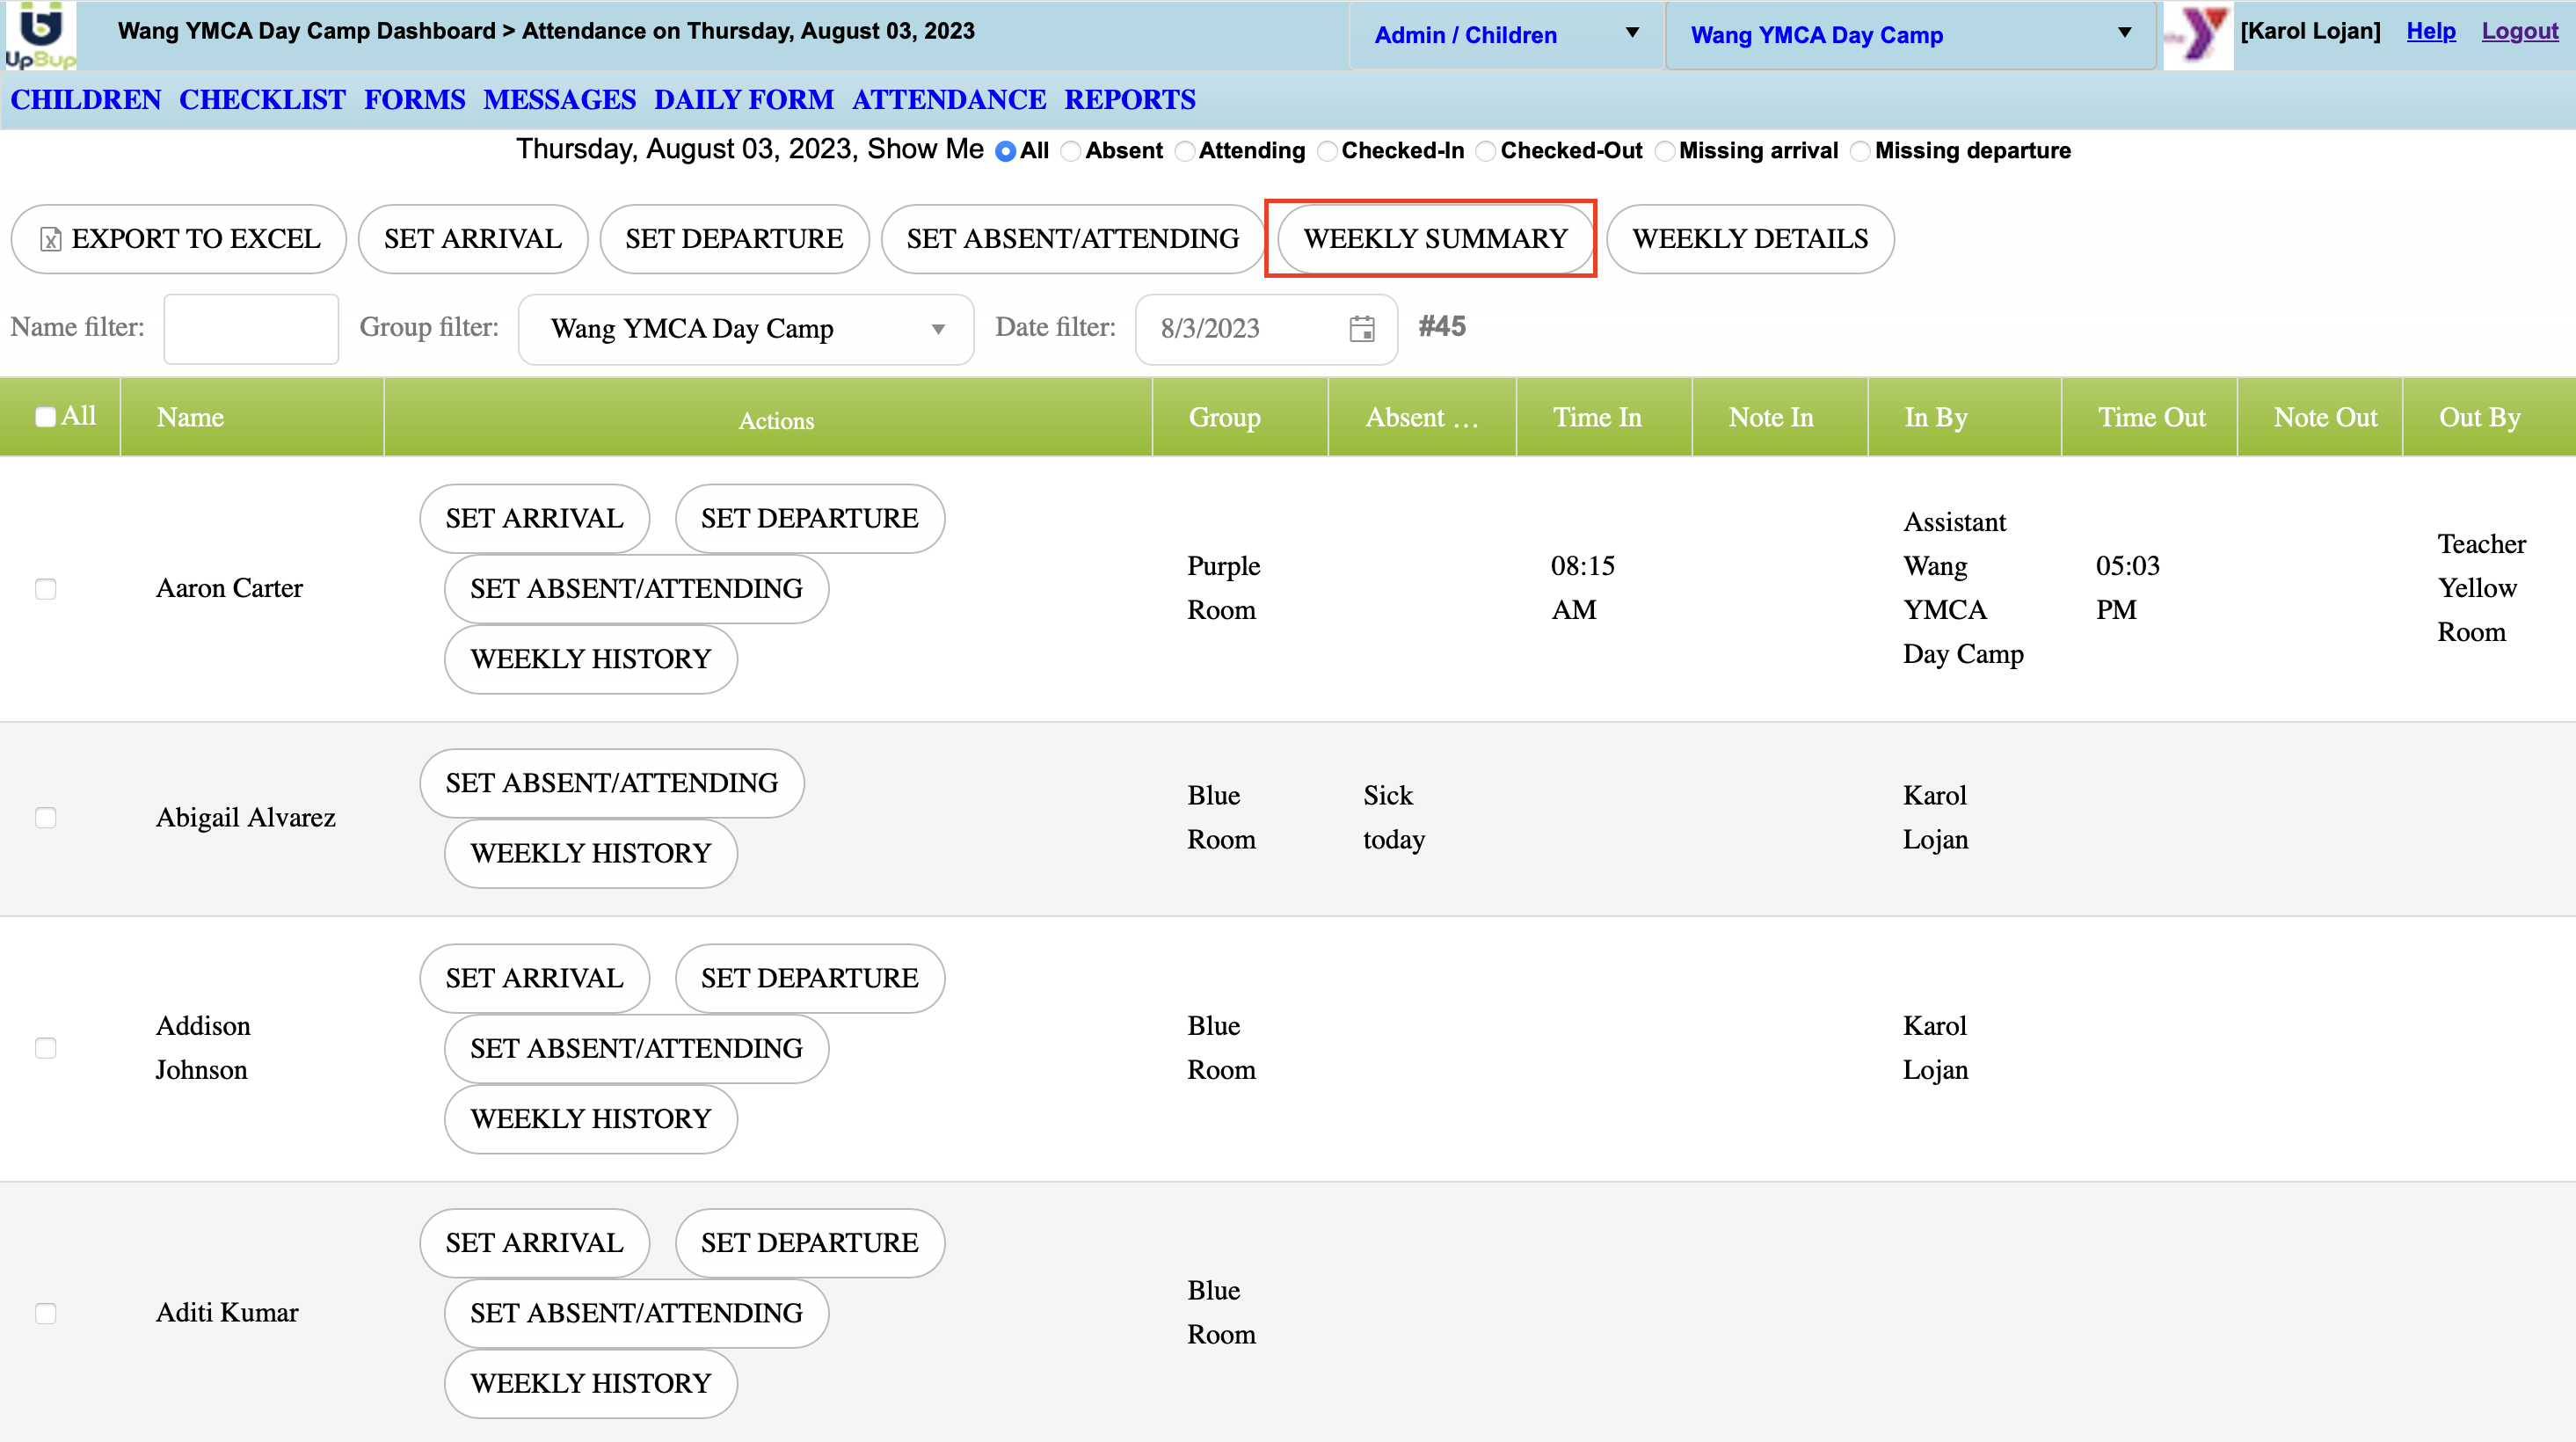
Task: Select the Absent radio filter
Action: tap(1071, 151)
